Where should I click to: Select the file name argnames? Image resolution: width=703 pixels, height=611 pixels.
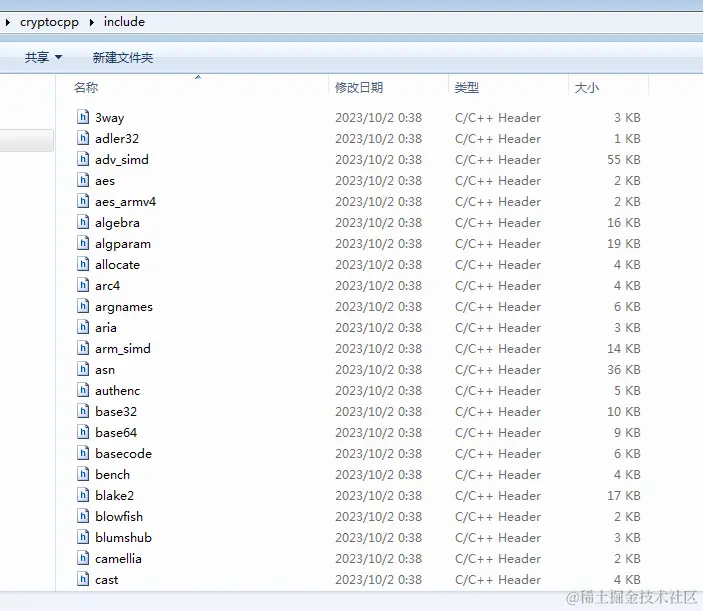124,307
